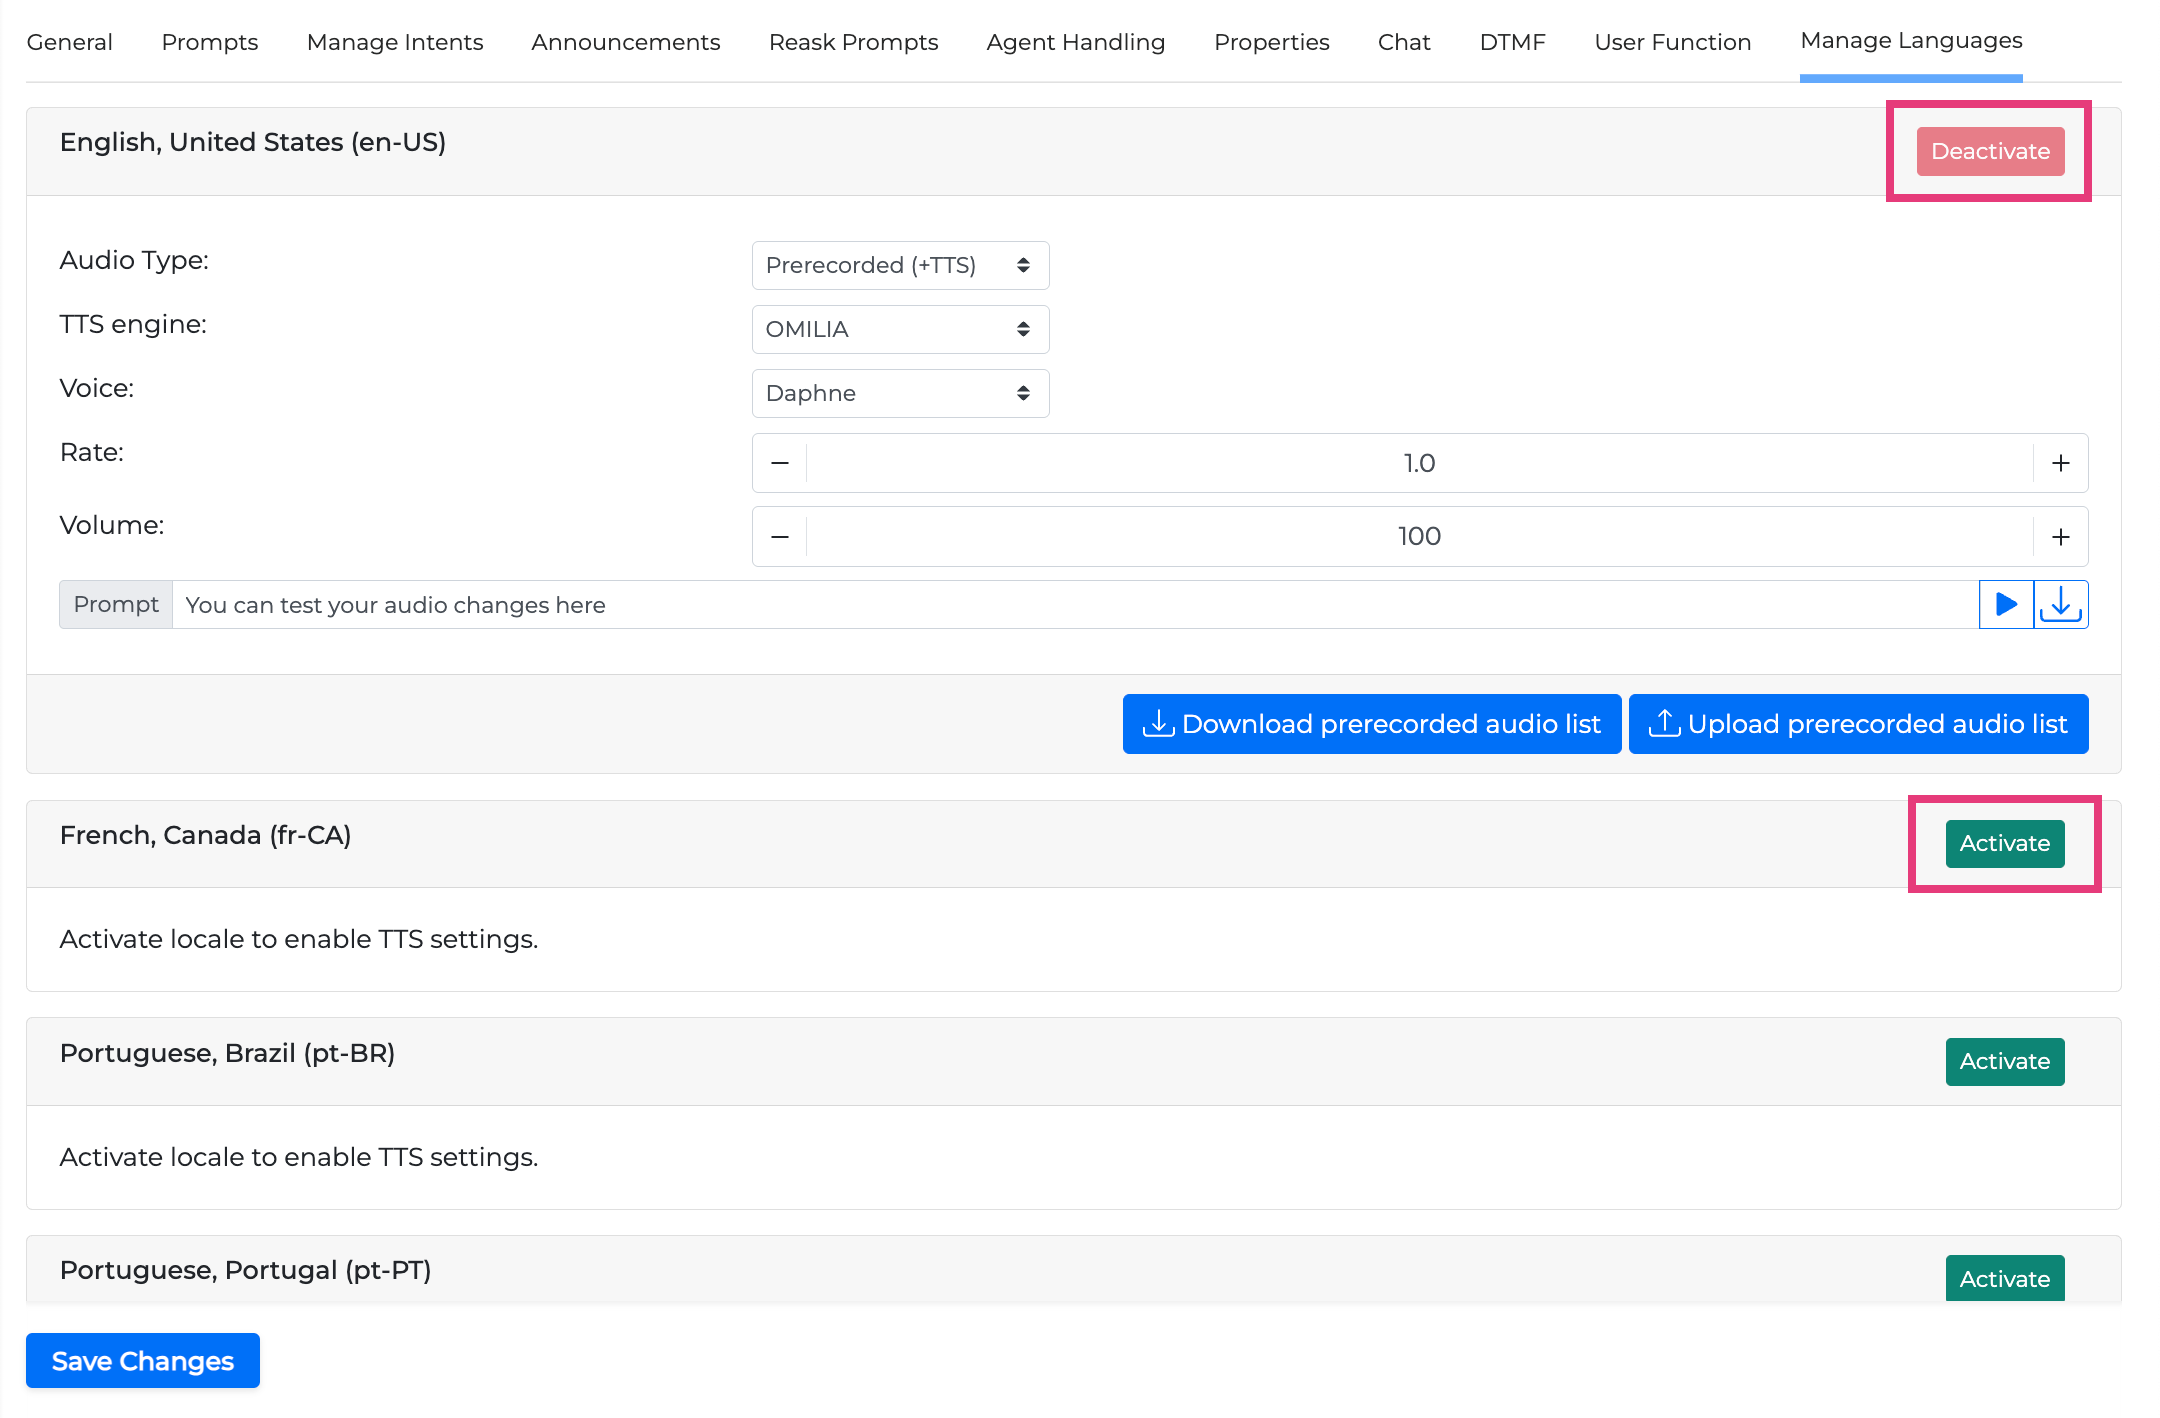Open the Agent Handling tab

point(1075,42)
